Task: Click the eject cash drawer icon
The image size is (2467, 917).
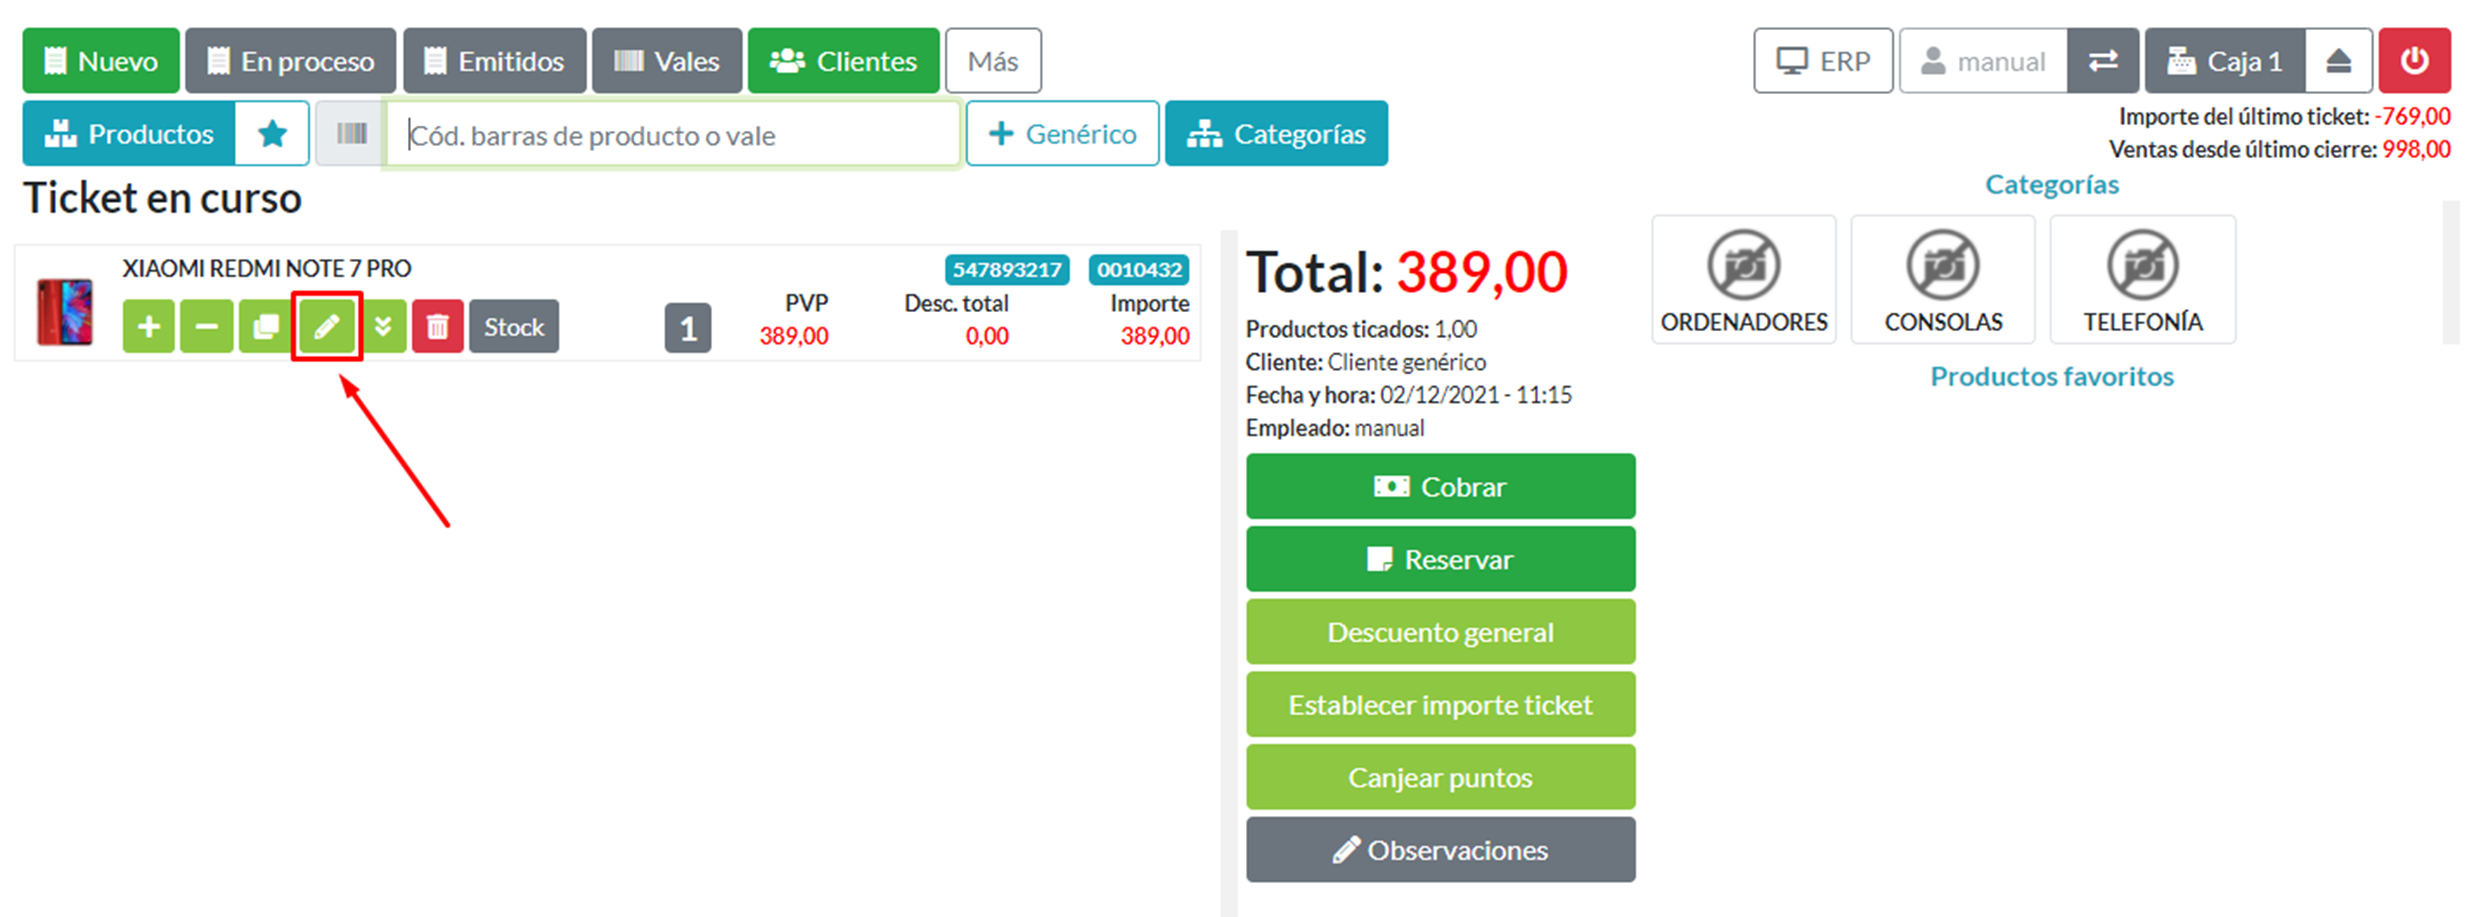Action: pos(2338,61)
